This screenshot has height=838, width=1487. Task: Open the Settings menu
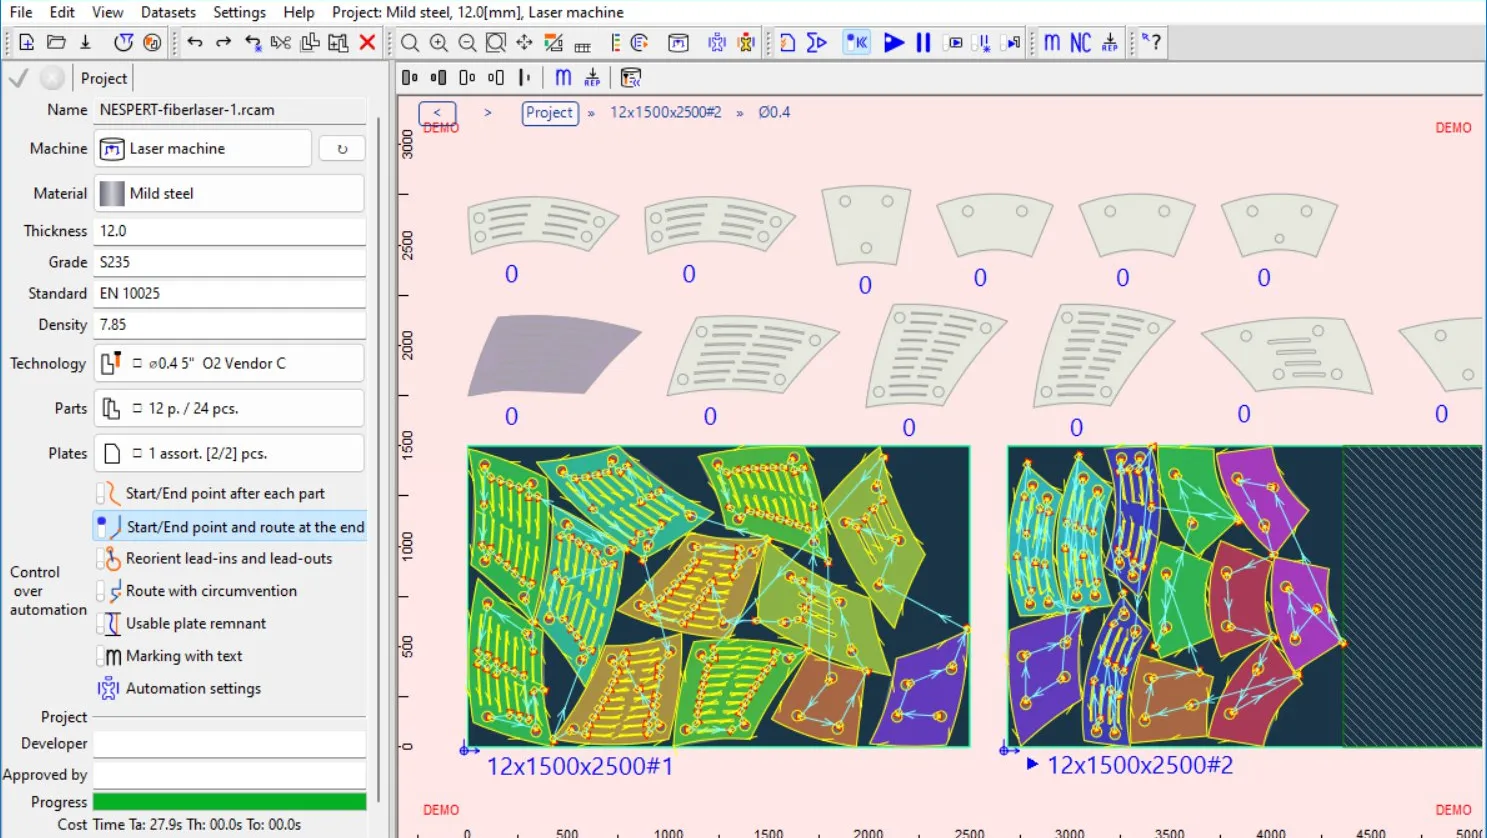239,12
